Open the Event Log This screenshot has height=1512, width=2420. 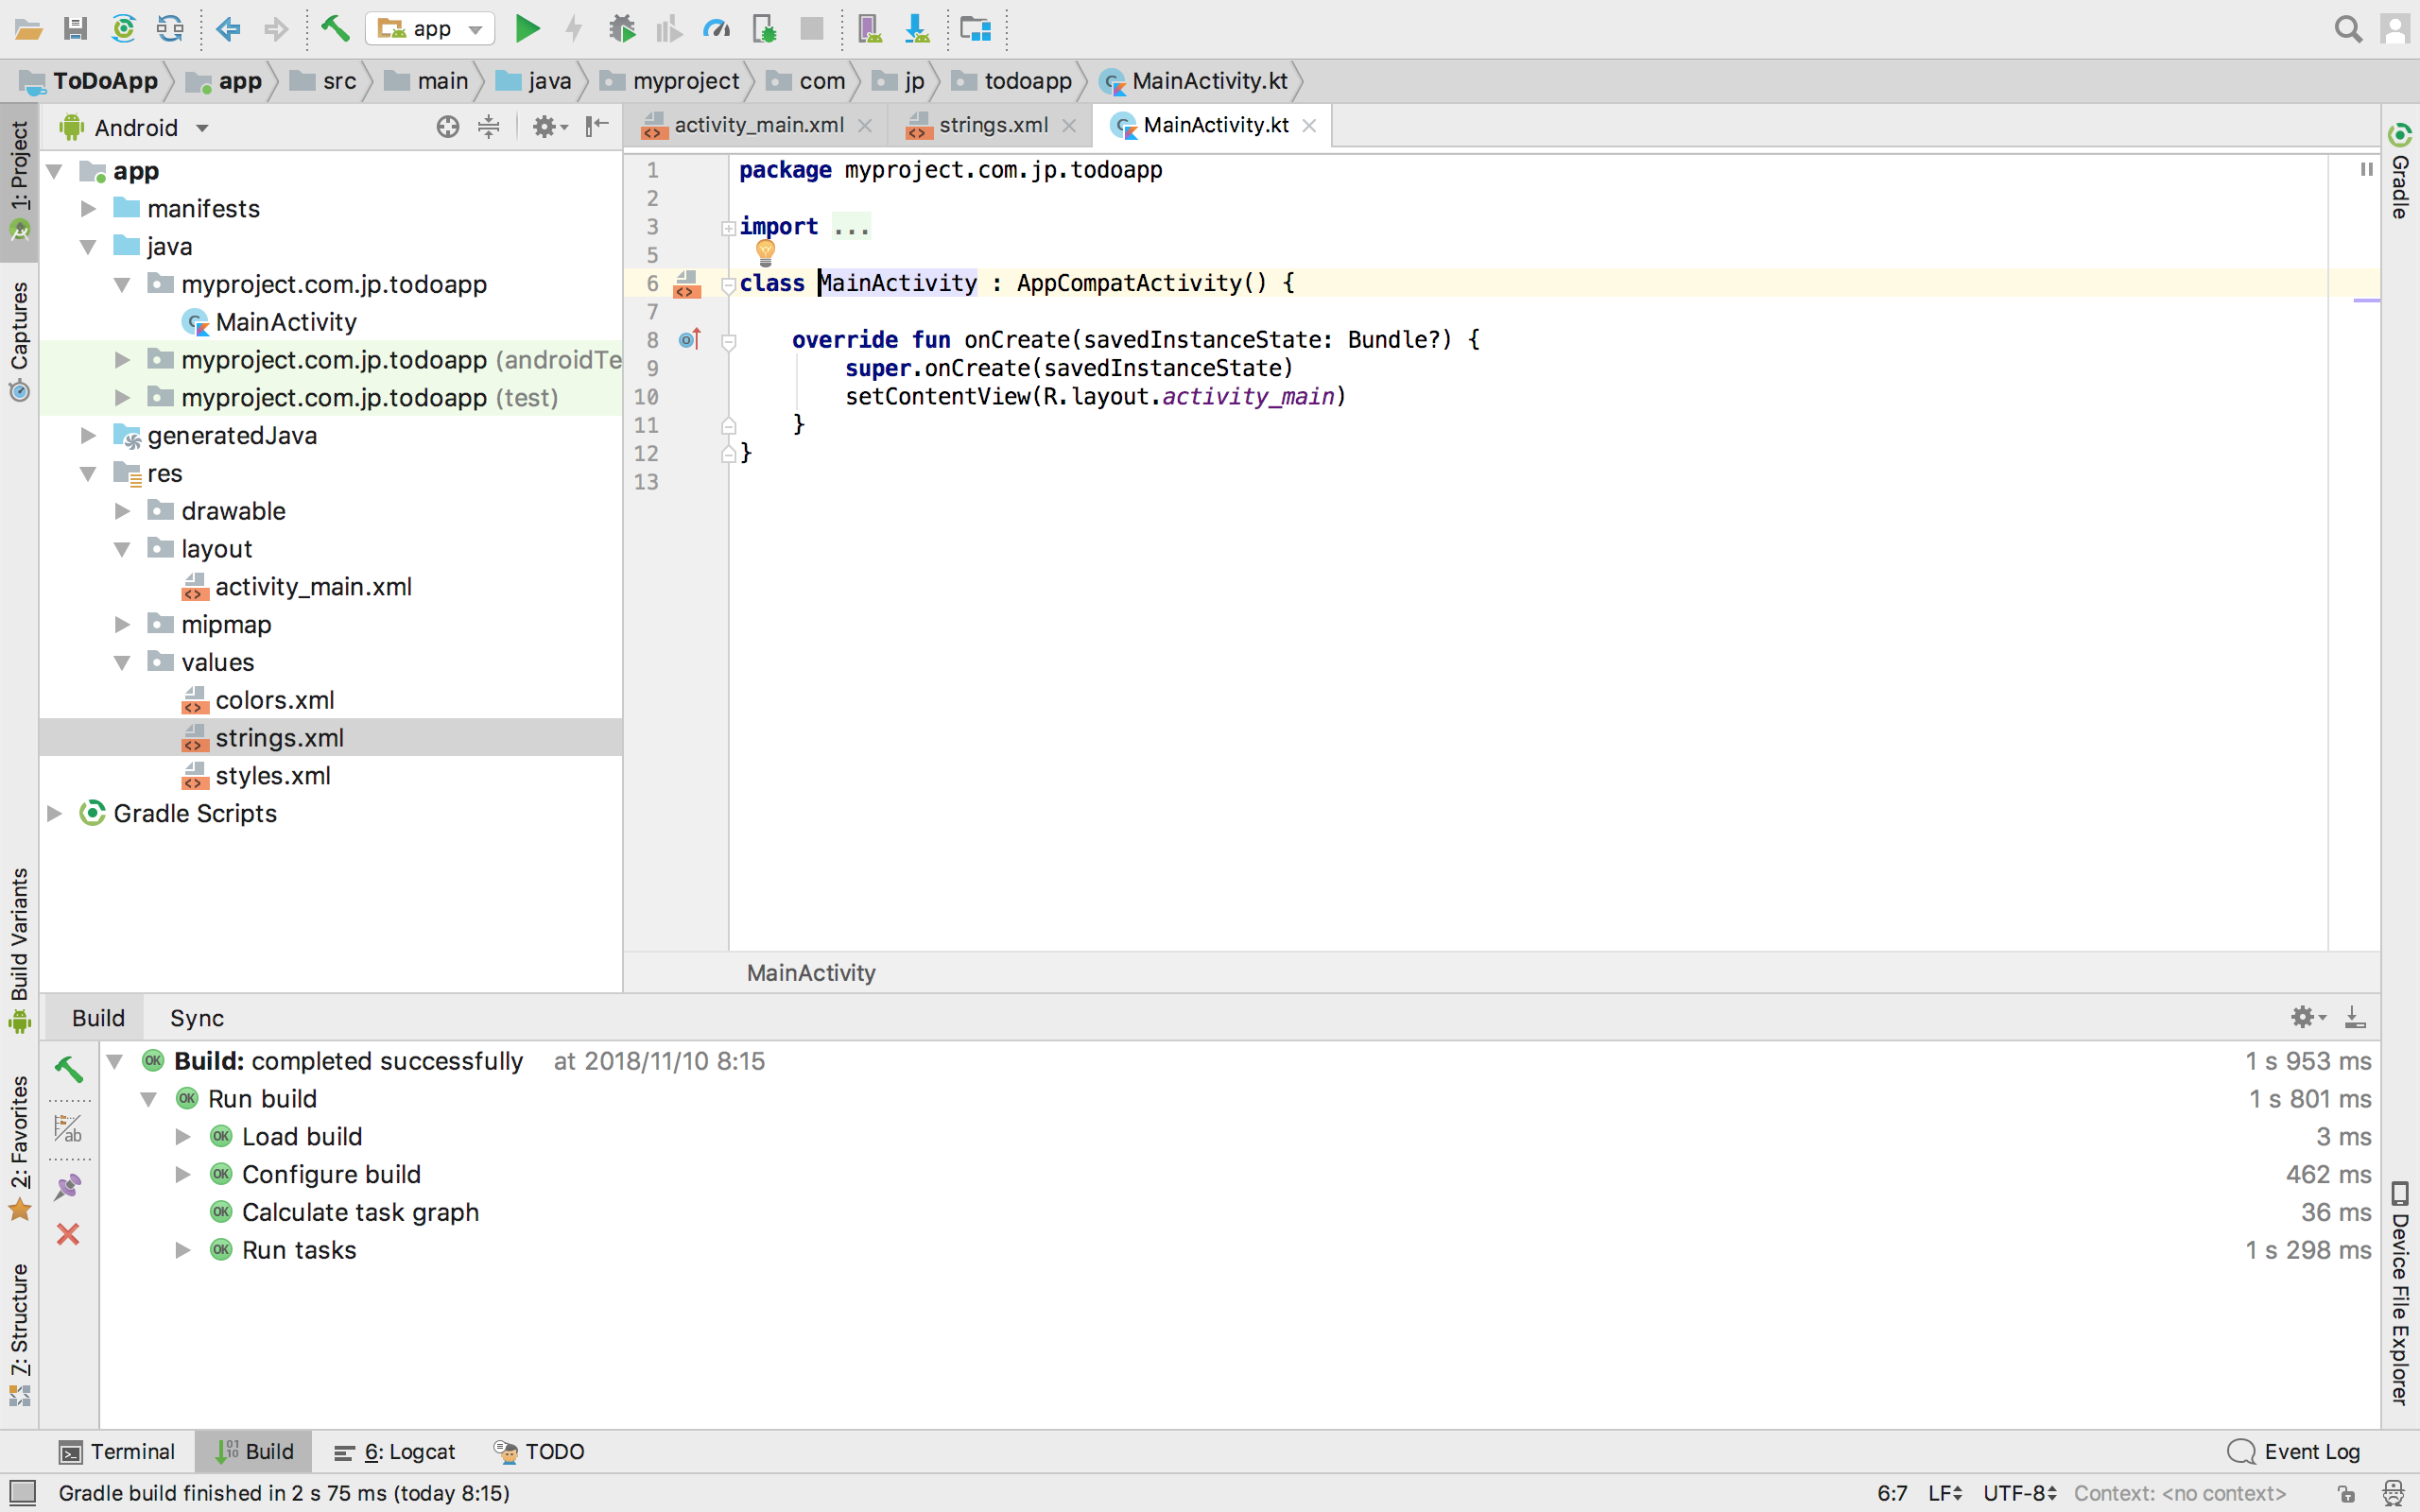click(2293, 1451)
